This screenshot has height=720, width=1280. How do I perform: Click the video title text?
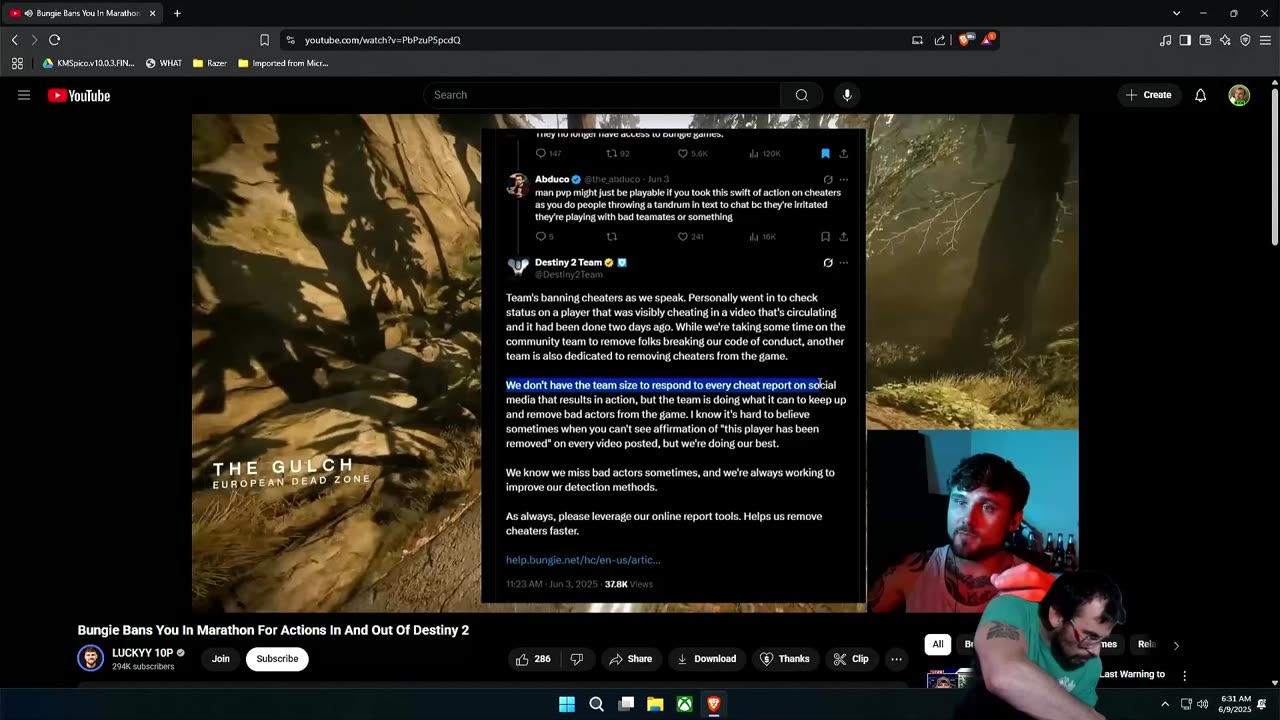[273, 630]
